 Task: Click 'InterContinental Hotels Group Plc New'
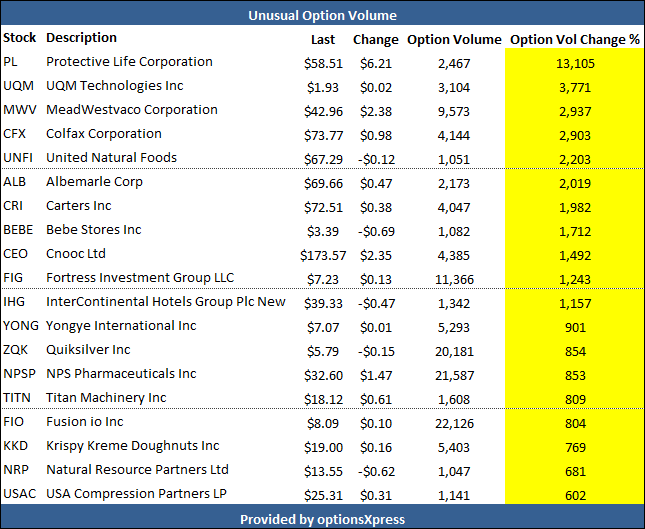(x=166, y=302)
